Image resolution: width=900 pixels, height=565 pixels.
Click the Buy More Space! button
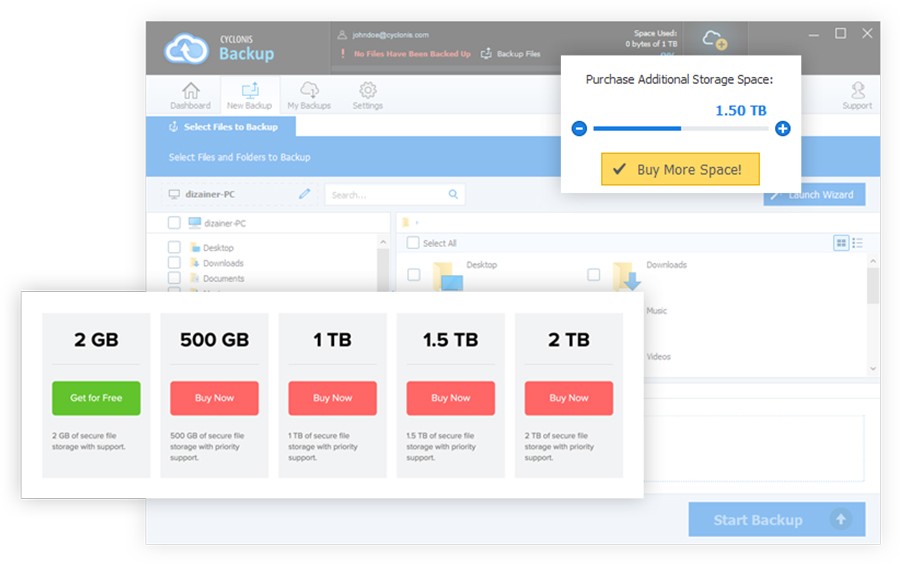[x=679, y=170]
